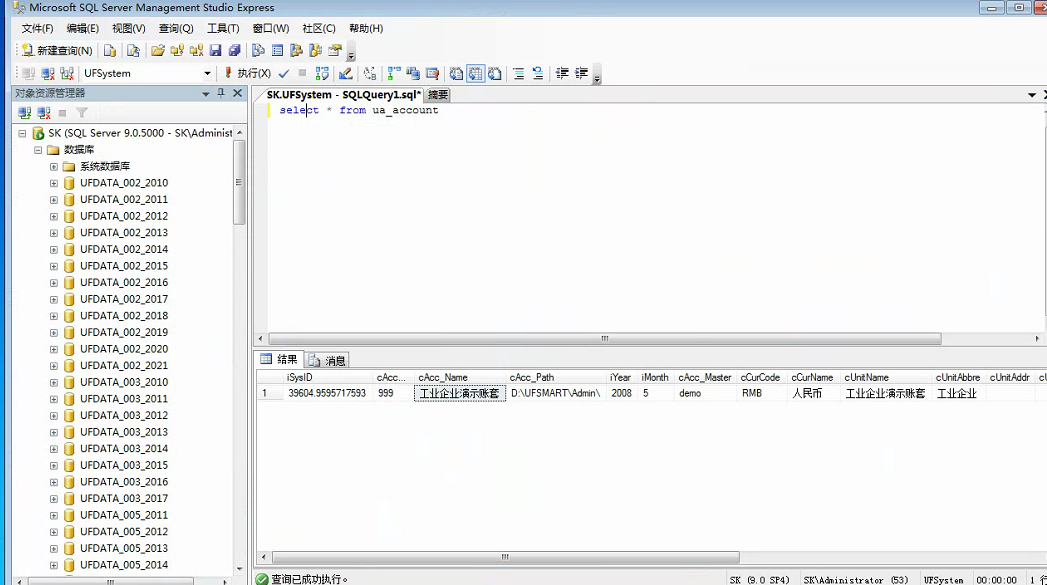Toggle auto-hide pin on Object Explorer

click(221, 93)
